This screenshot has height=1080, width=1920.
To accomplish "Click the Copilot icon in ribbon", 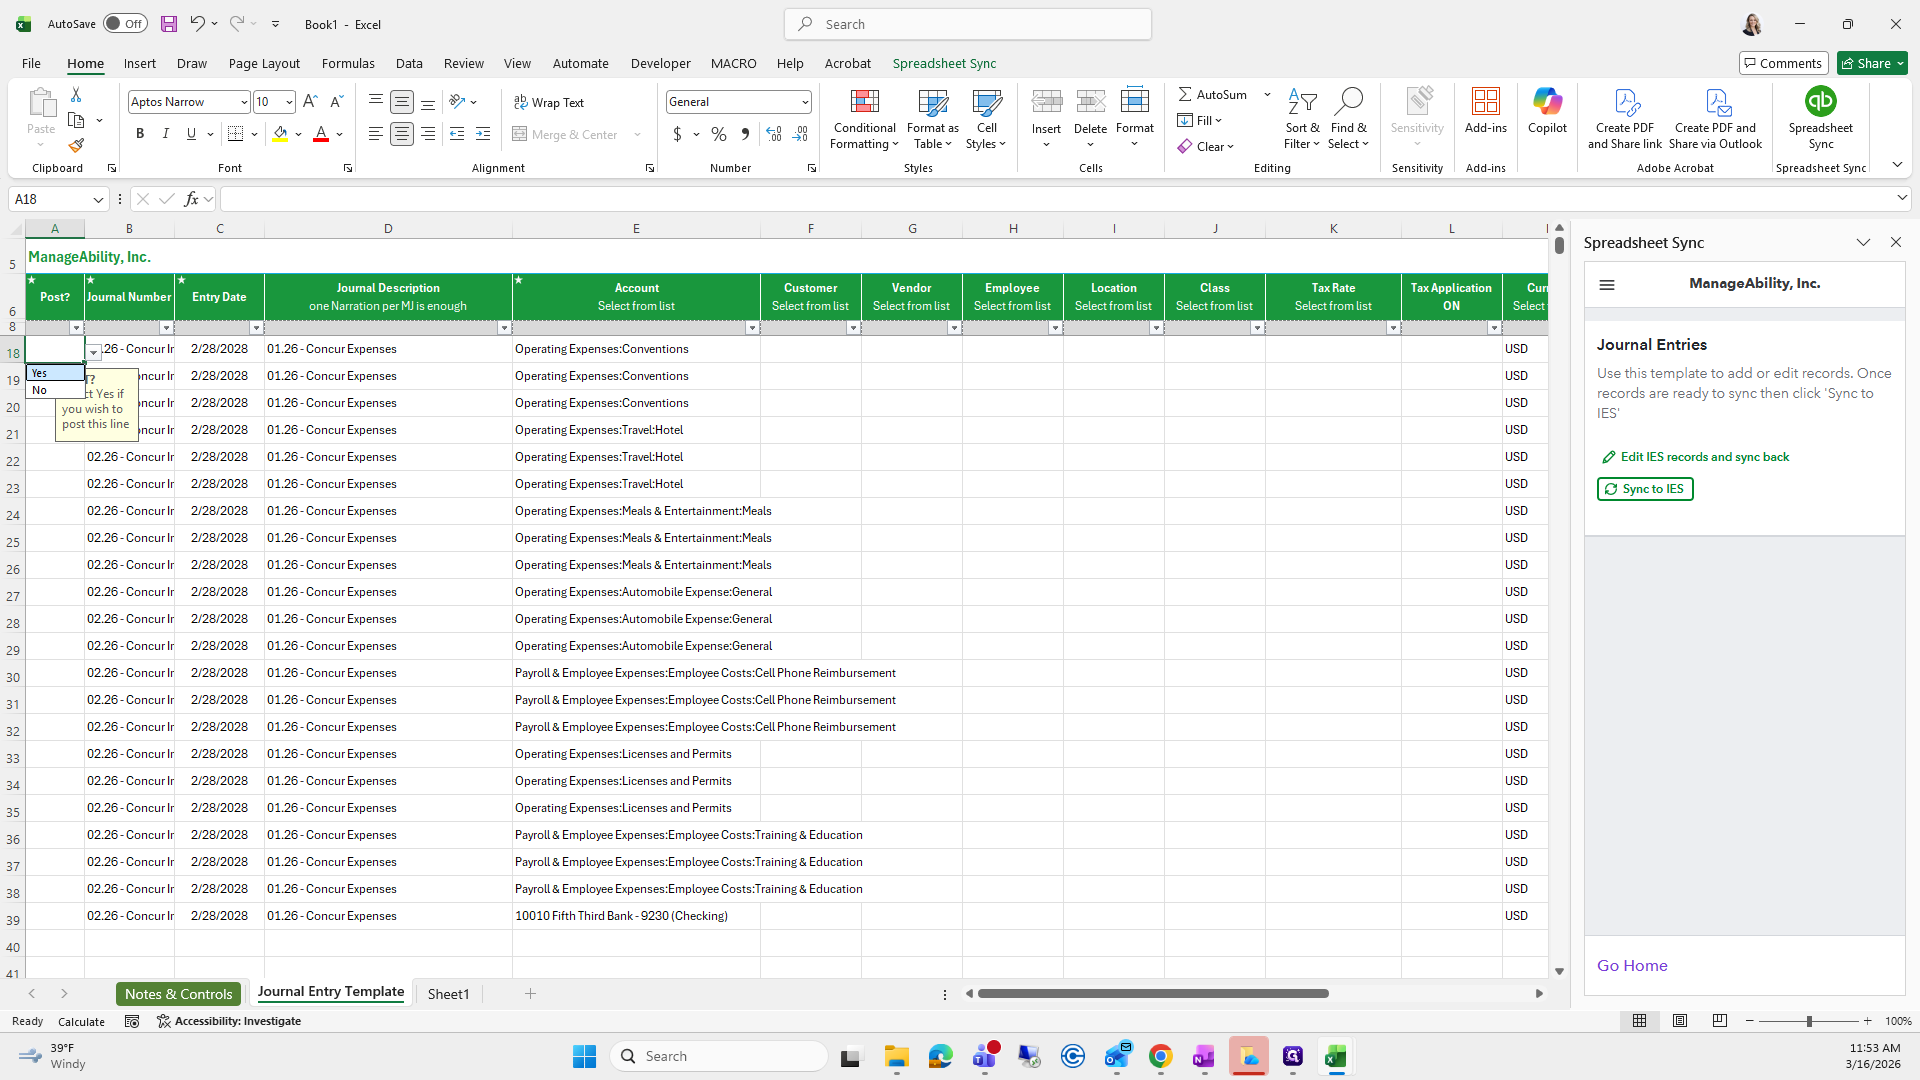I will 1547,110.
